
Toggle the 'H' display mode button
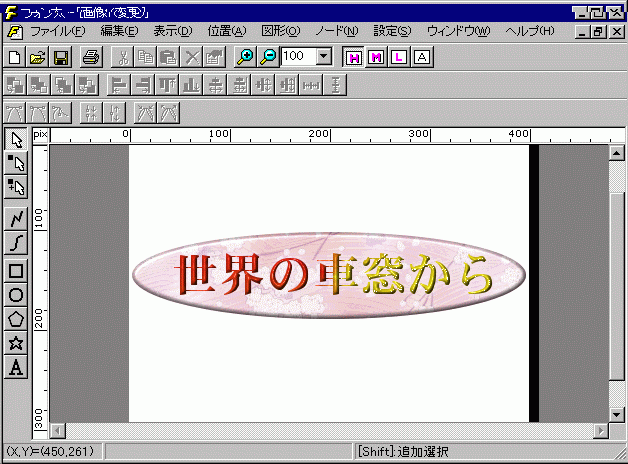[x=353, y=57]
